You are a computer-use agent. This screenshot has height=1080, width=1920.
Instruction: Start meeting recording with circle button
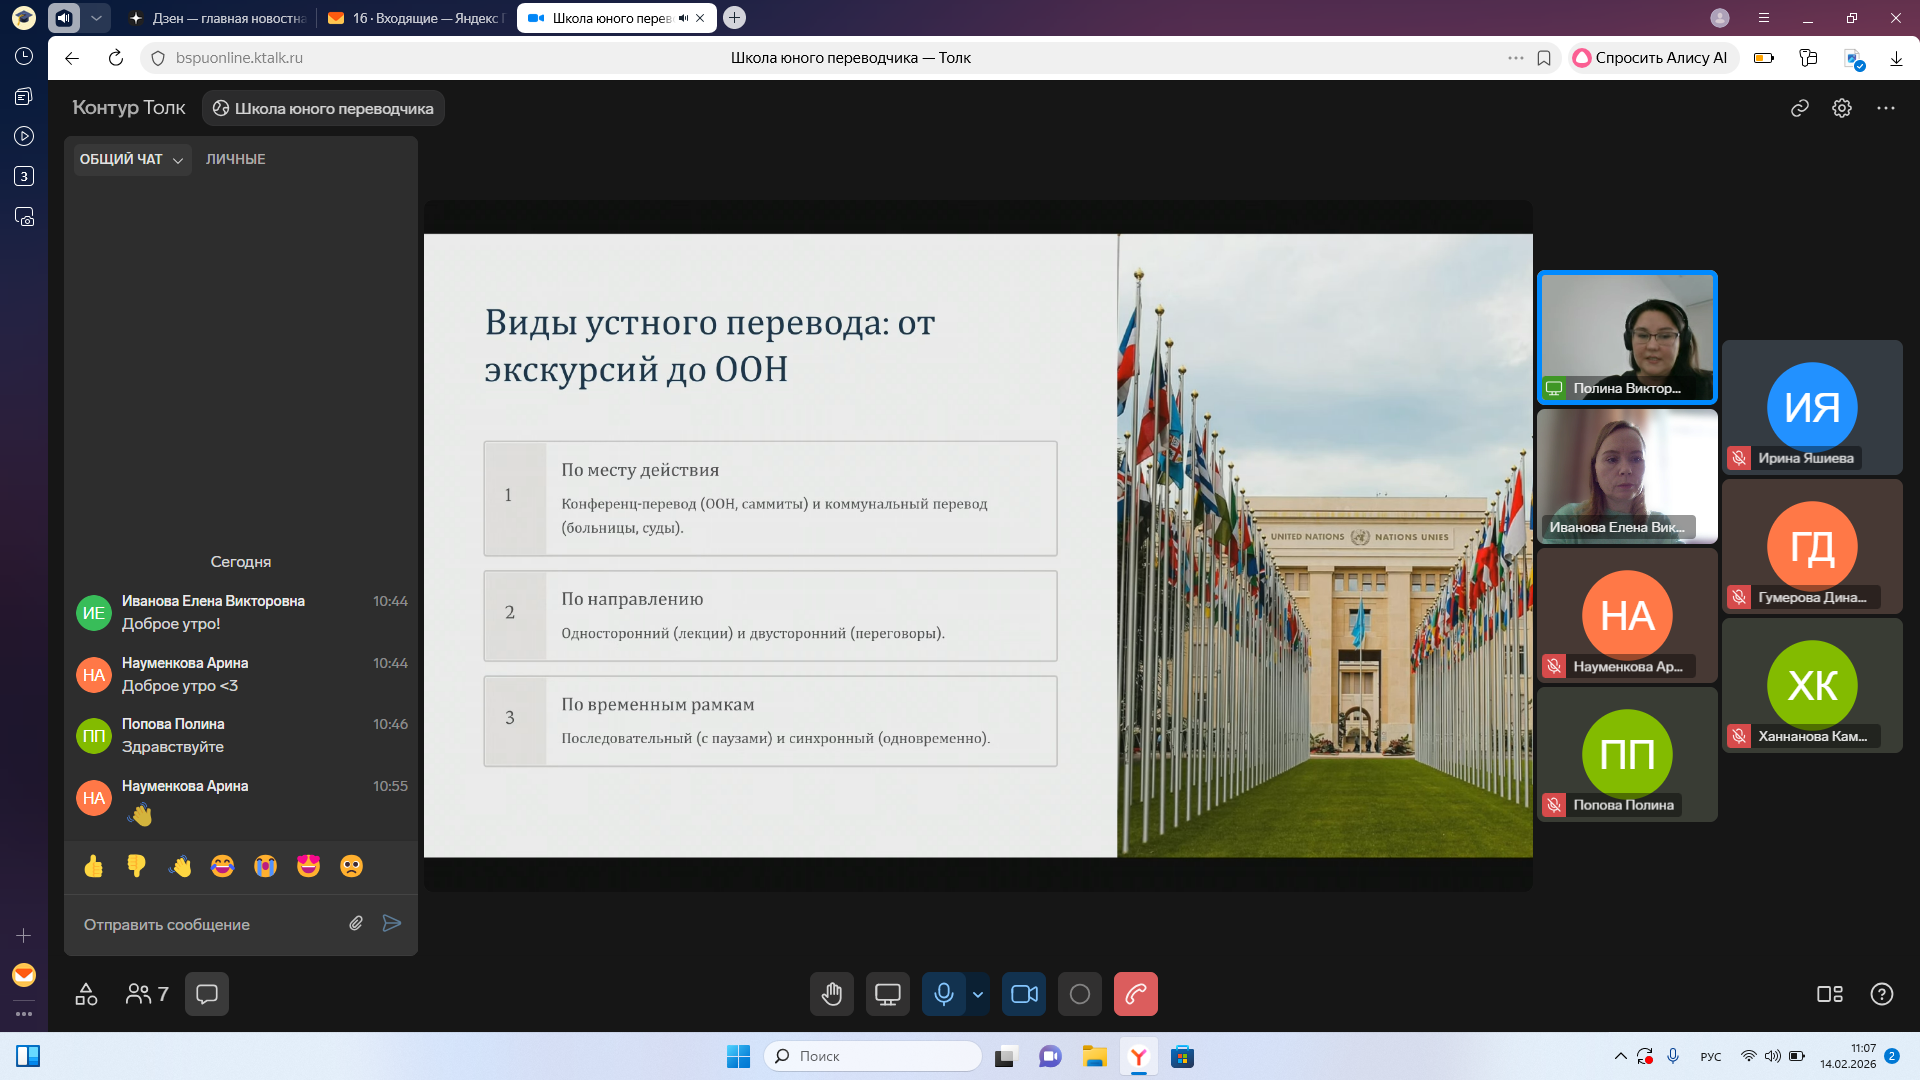pos(1079,994)
